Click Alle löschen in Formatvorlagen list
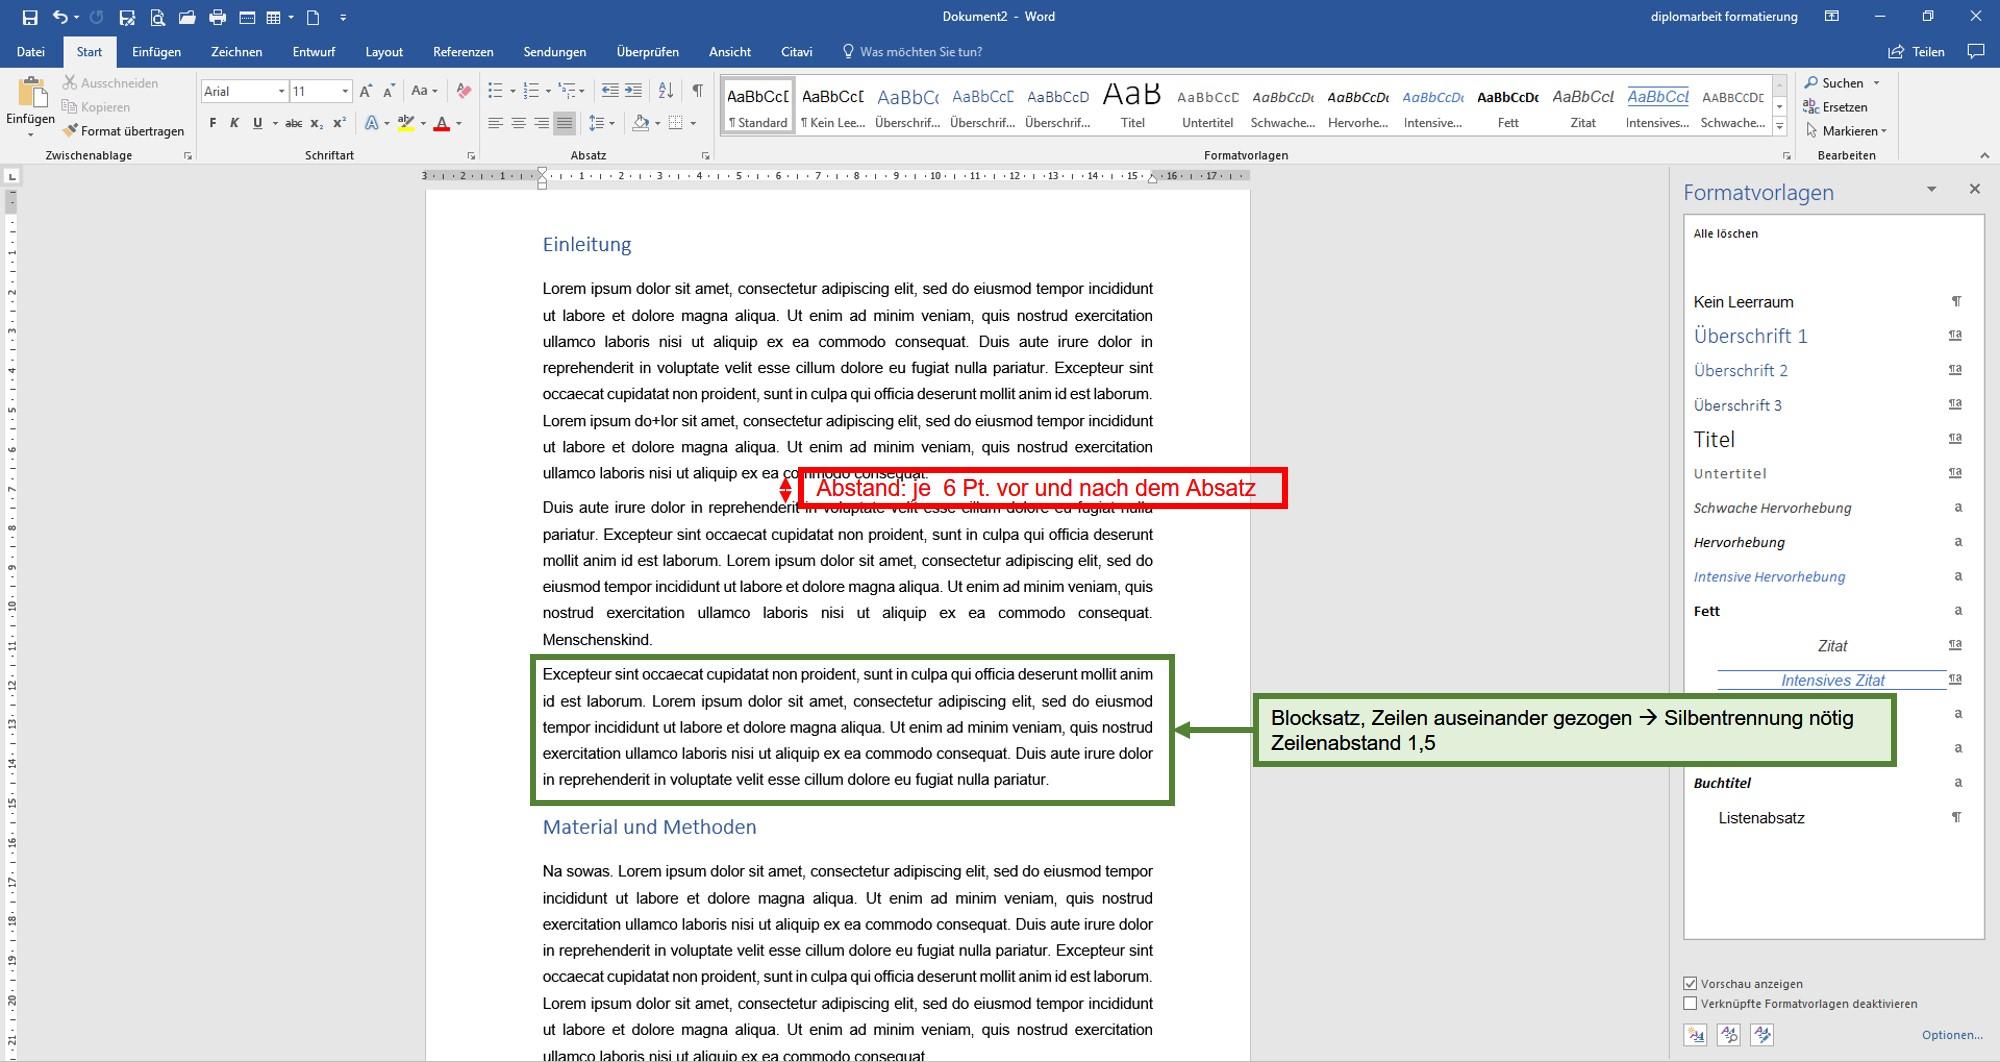 tap(1725, 234)
